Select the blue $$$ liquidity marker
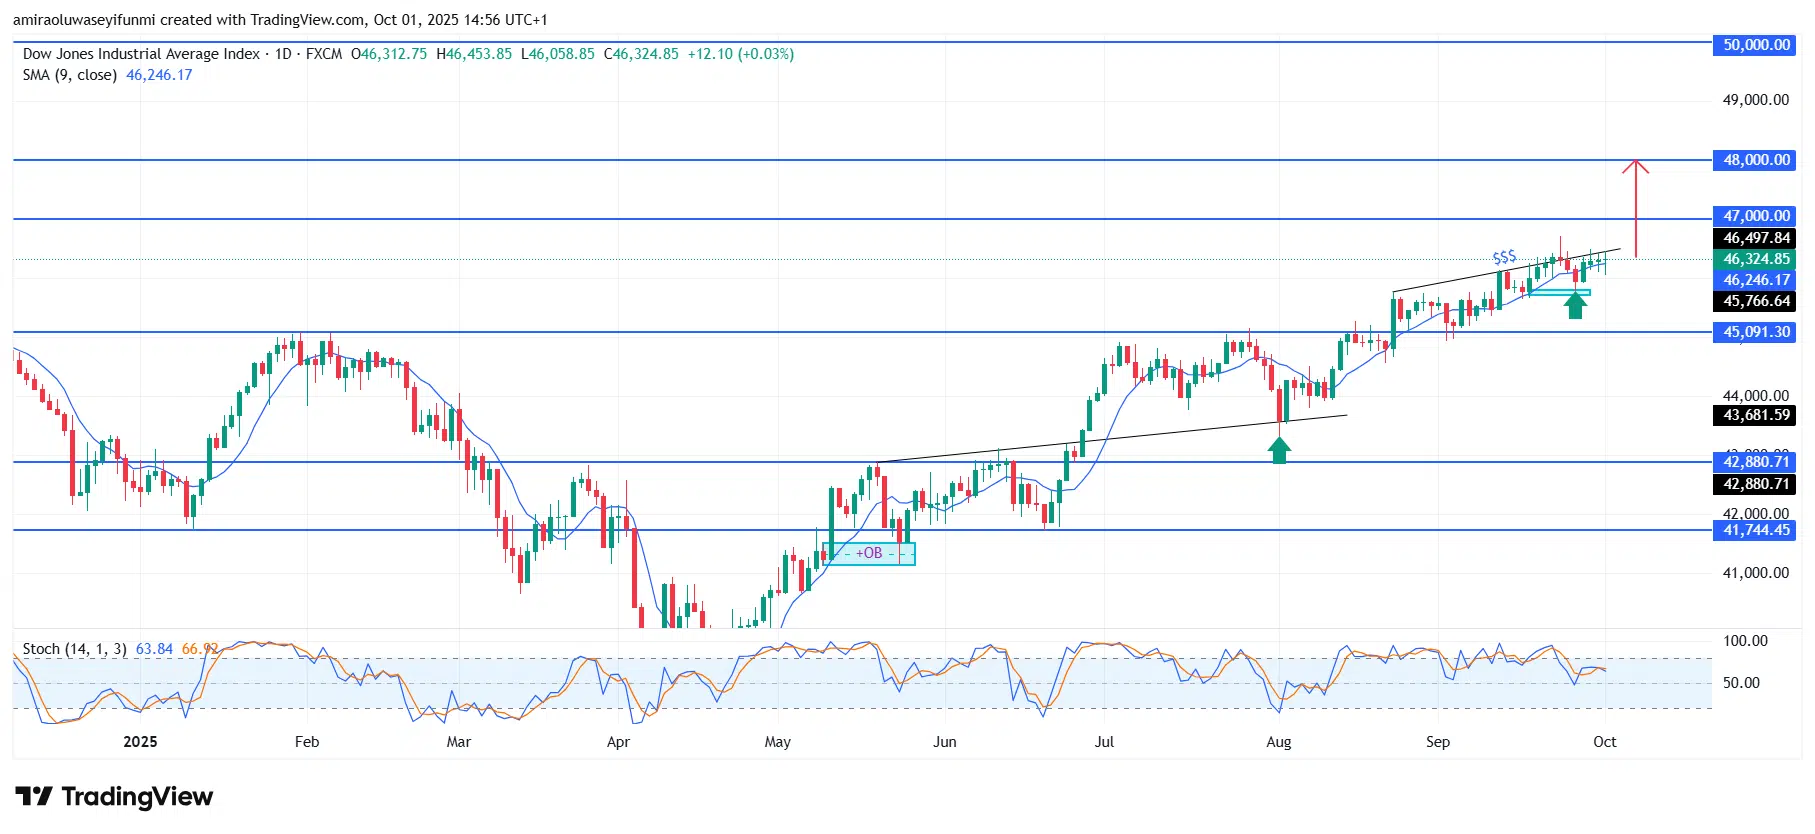This screenshot has height=834, width=1815. pos(1504,257)
